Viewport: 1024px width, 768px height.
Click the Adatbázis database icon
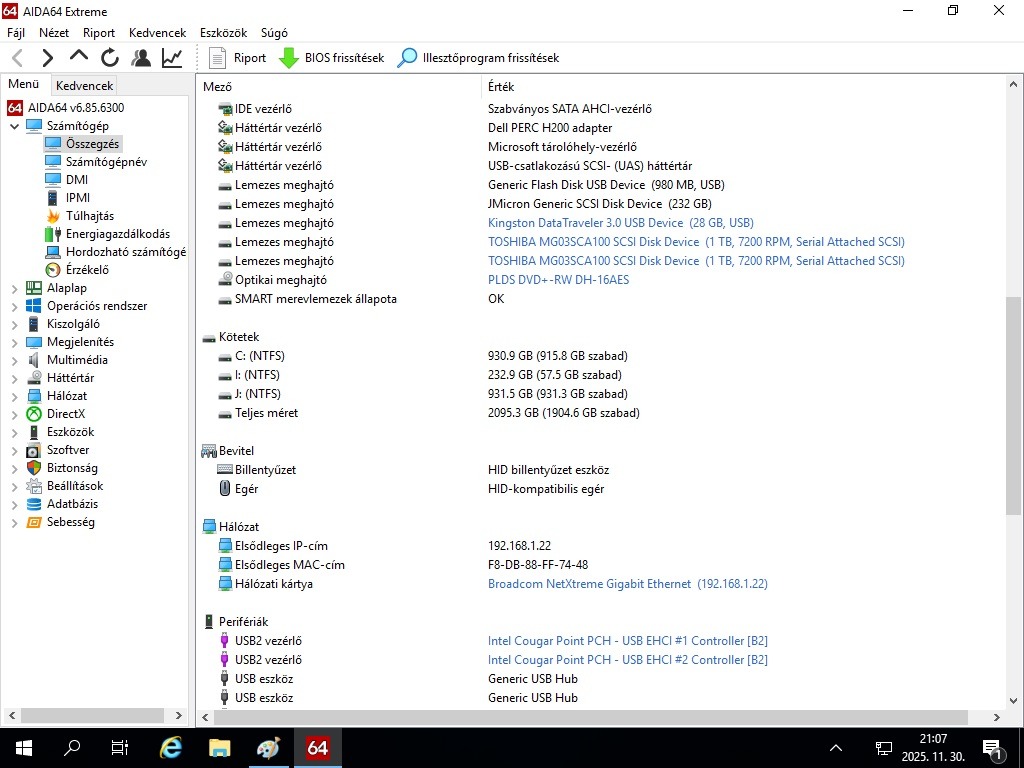(34, 504)
